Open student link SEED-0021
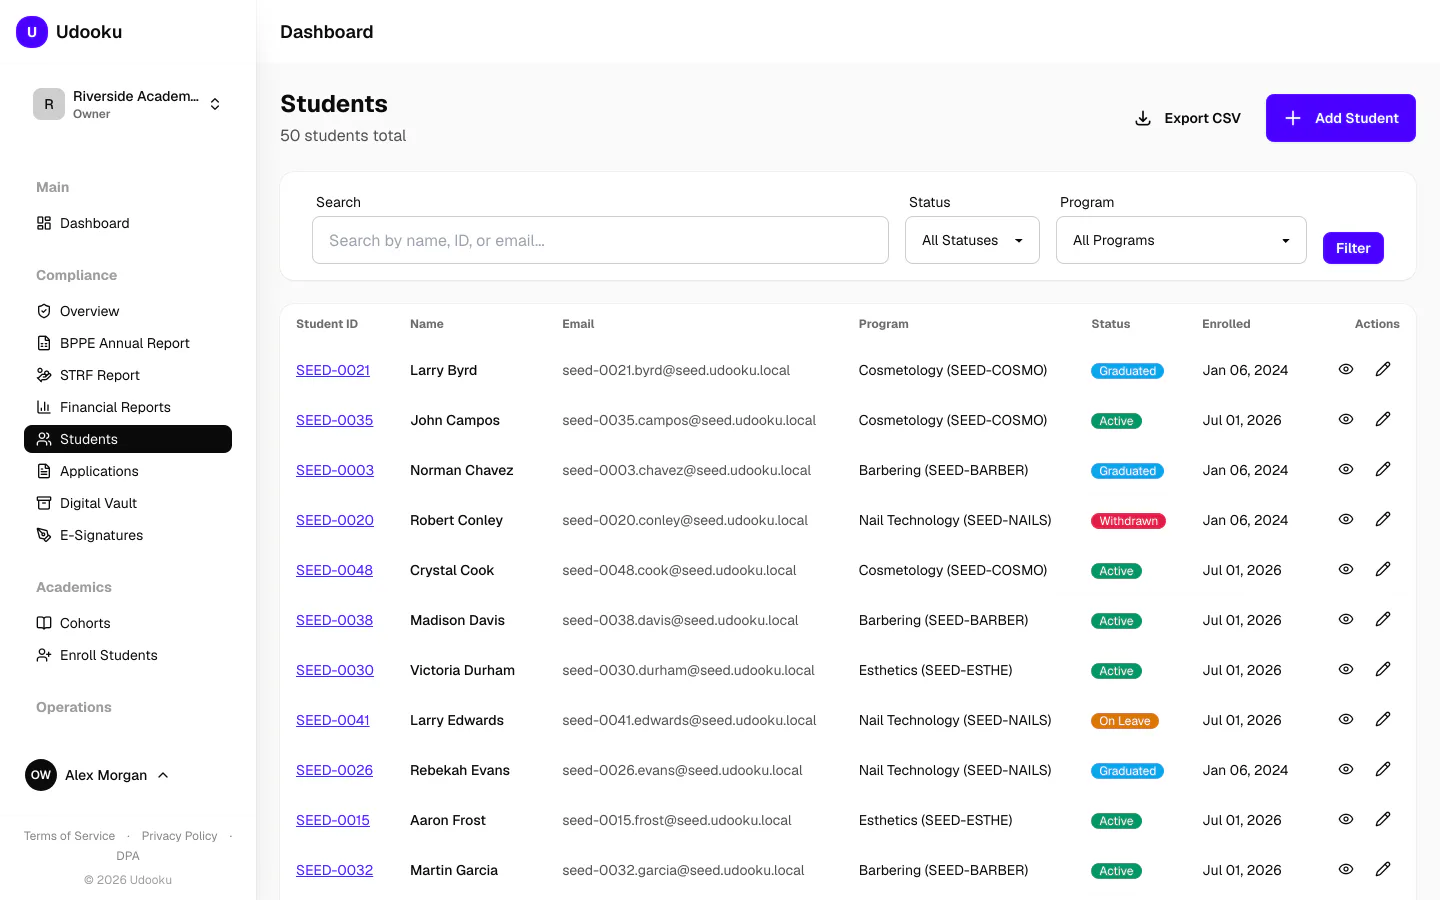 (333, 370)
